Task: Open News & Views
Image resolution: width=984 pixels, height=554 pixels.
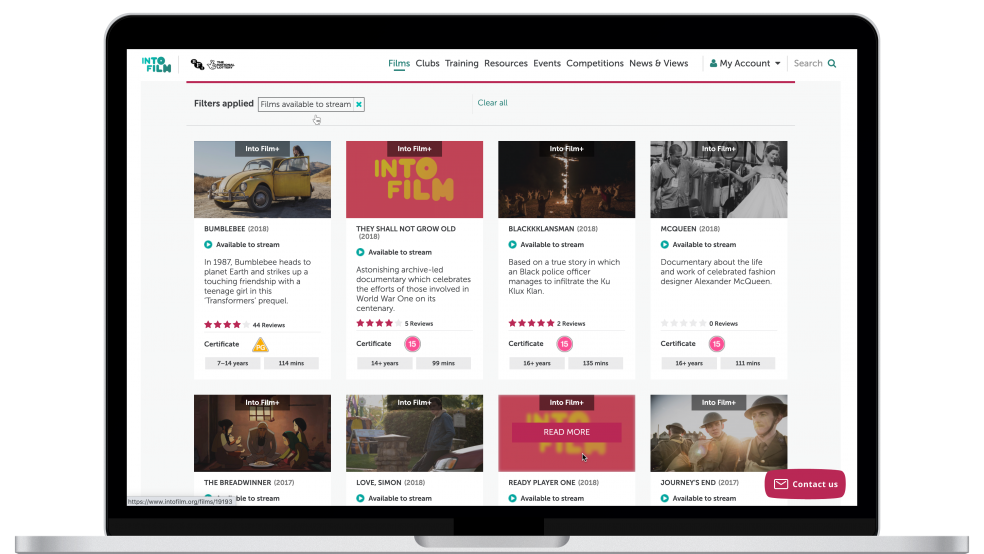Action: (x=658, y=63)
